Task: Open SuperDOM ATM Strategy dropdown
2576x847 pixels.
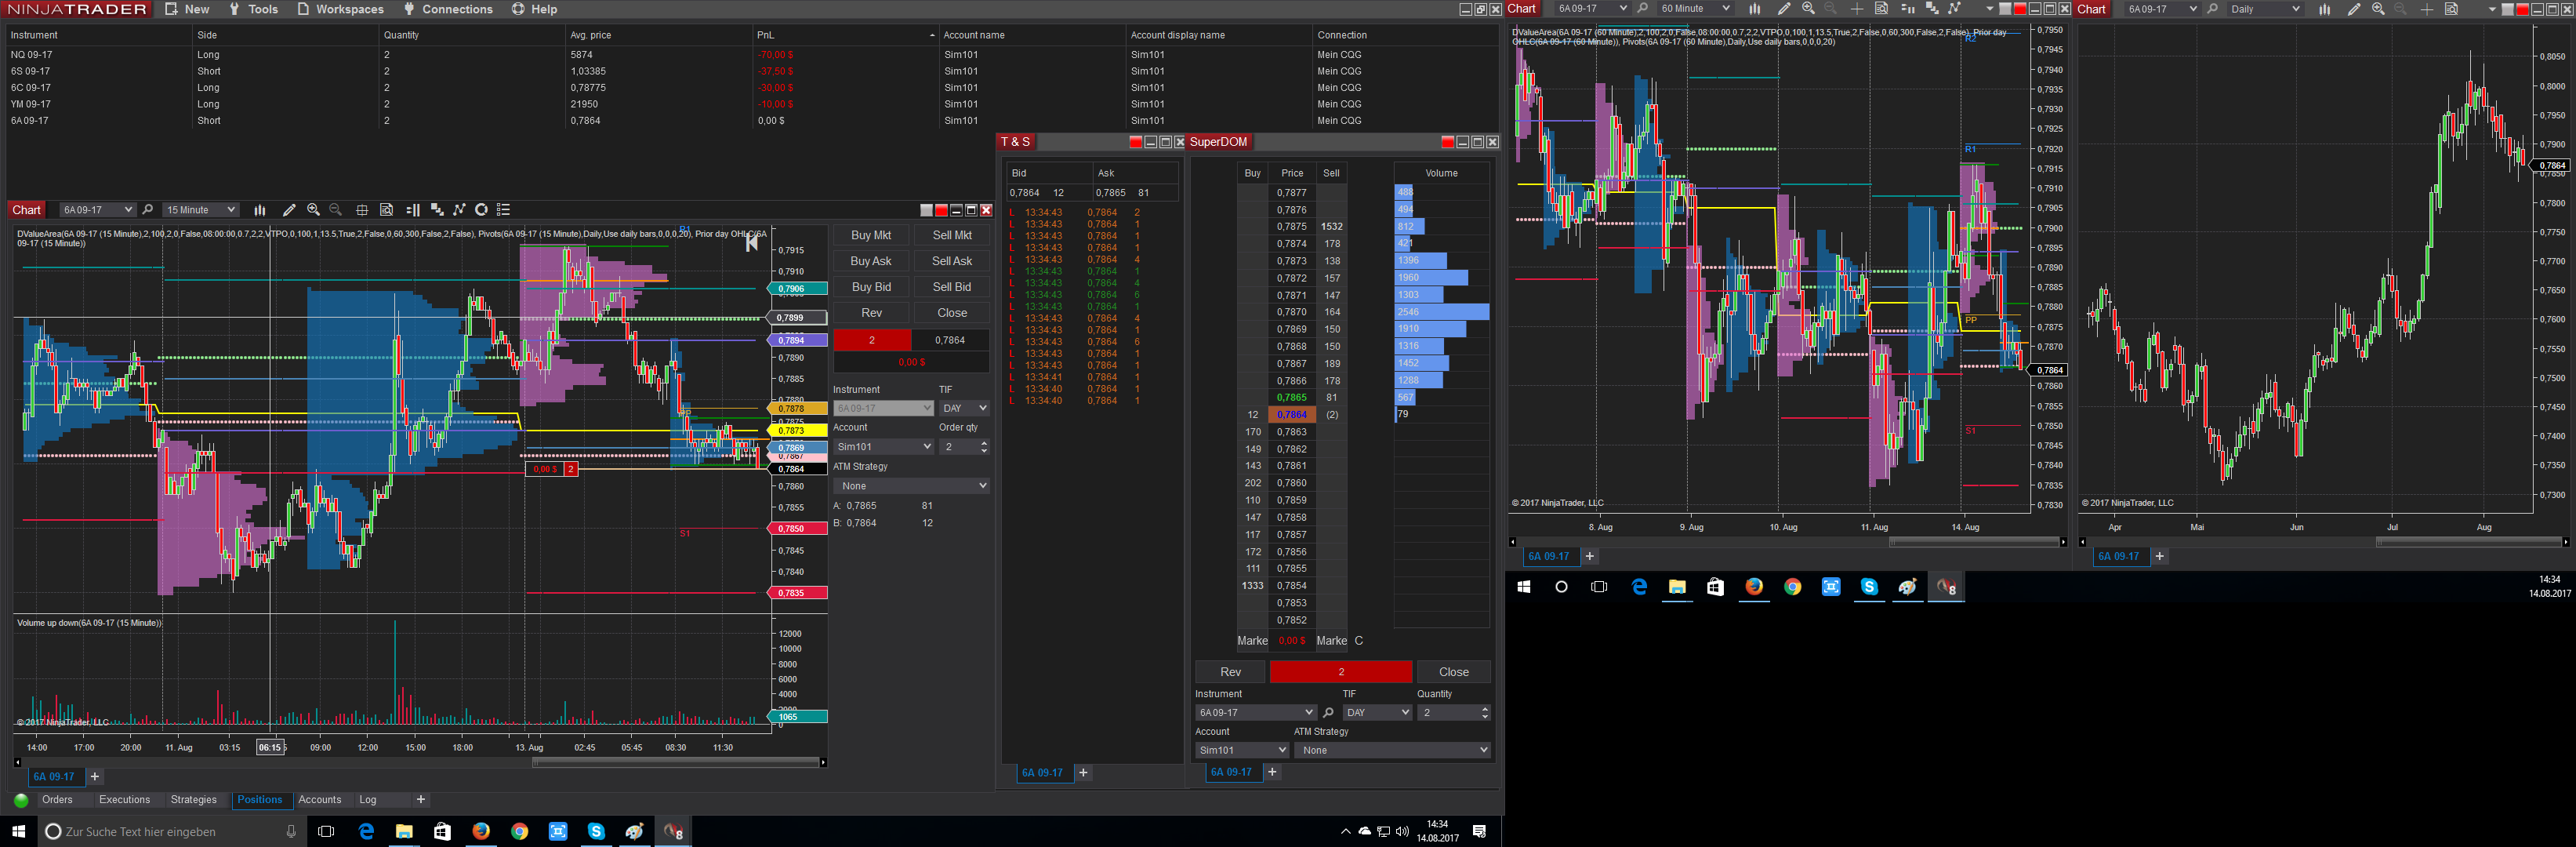Action: coord(1392,750)
